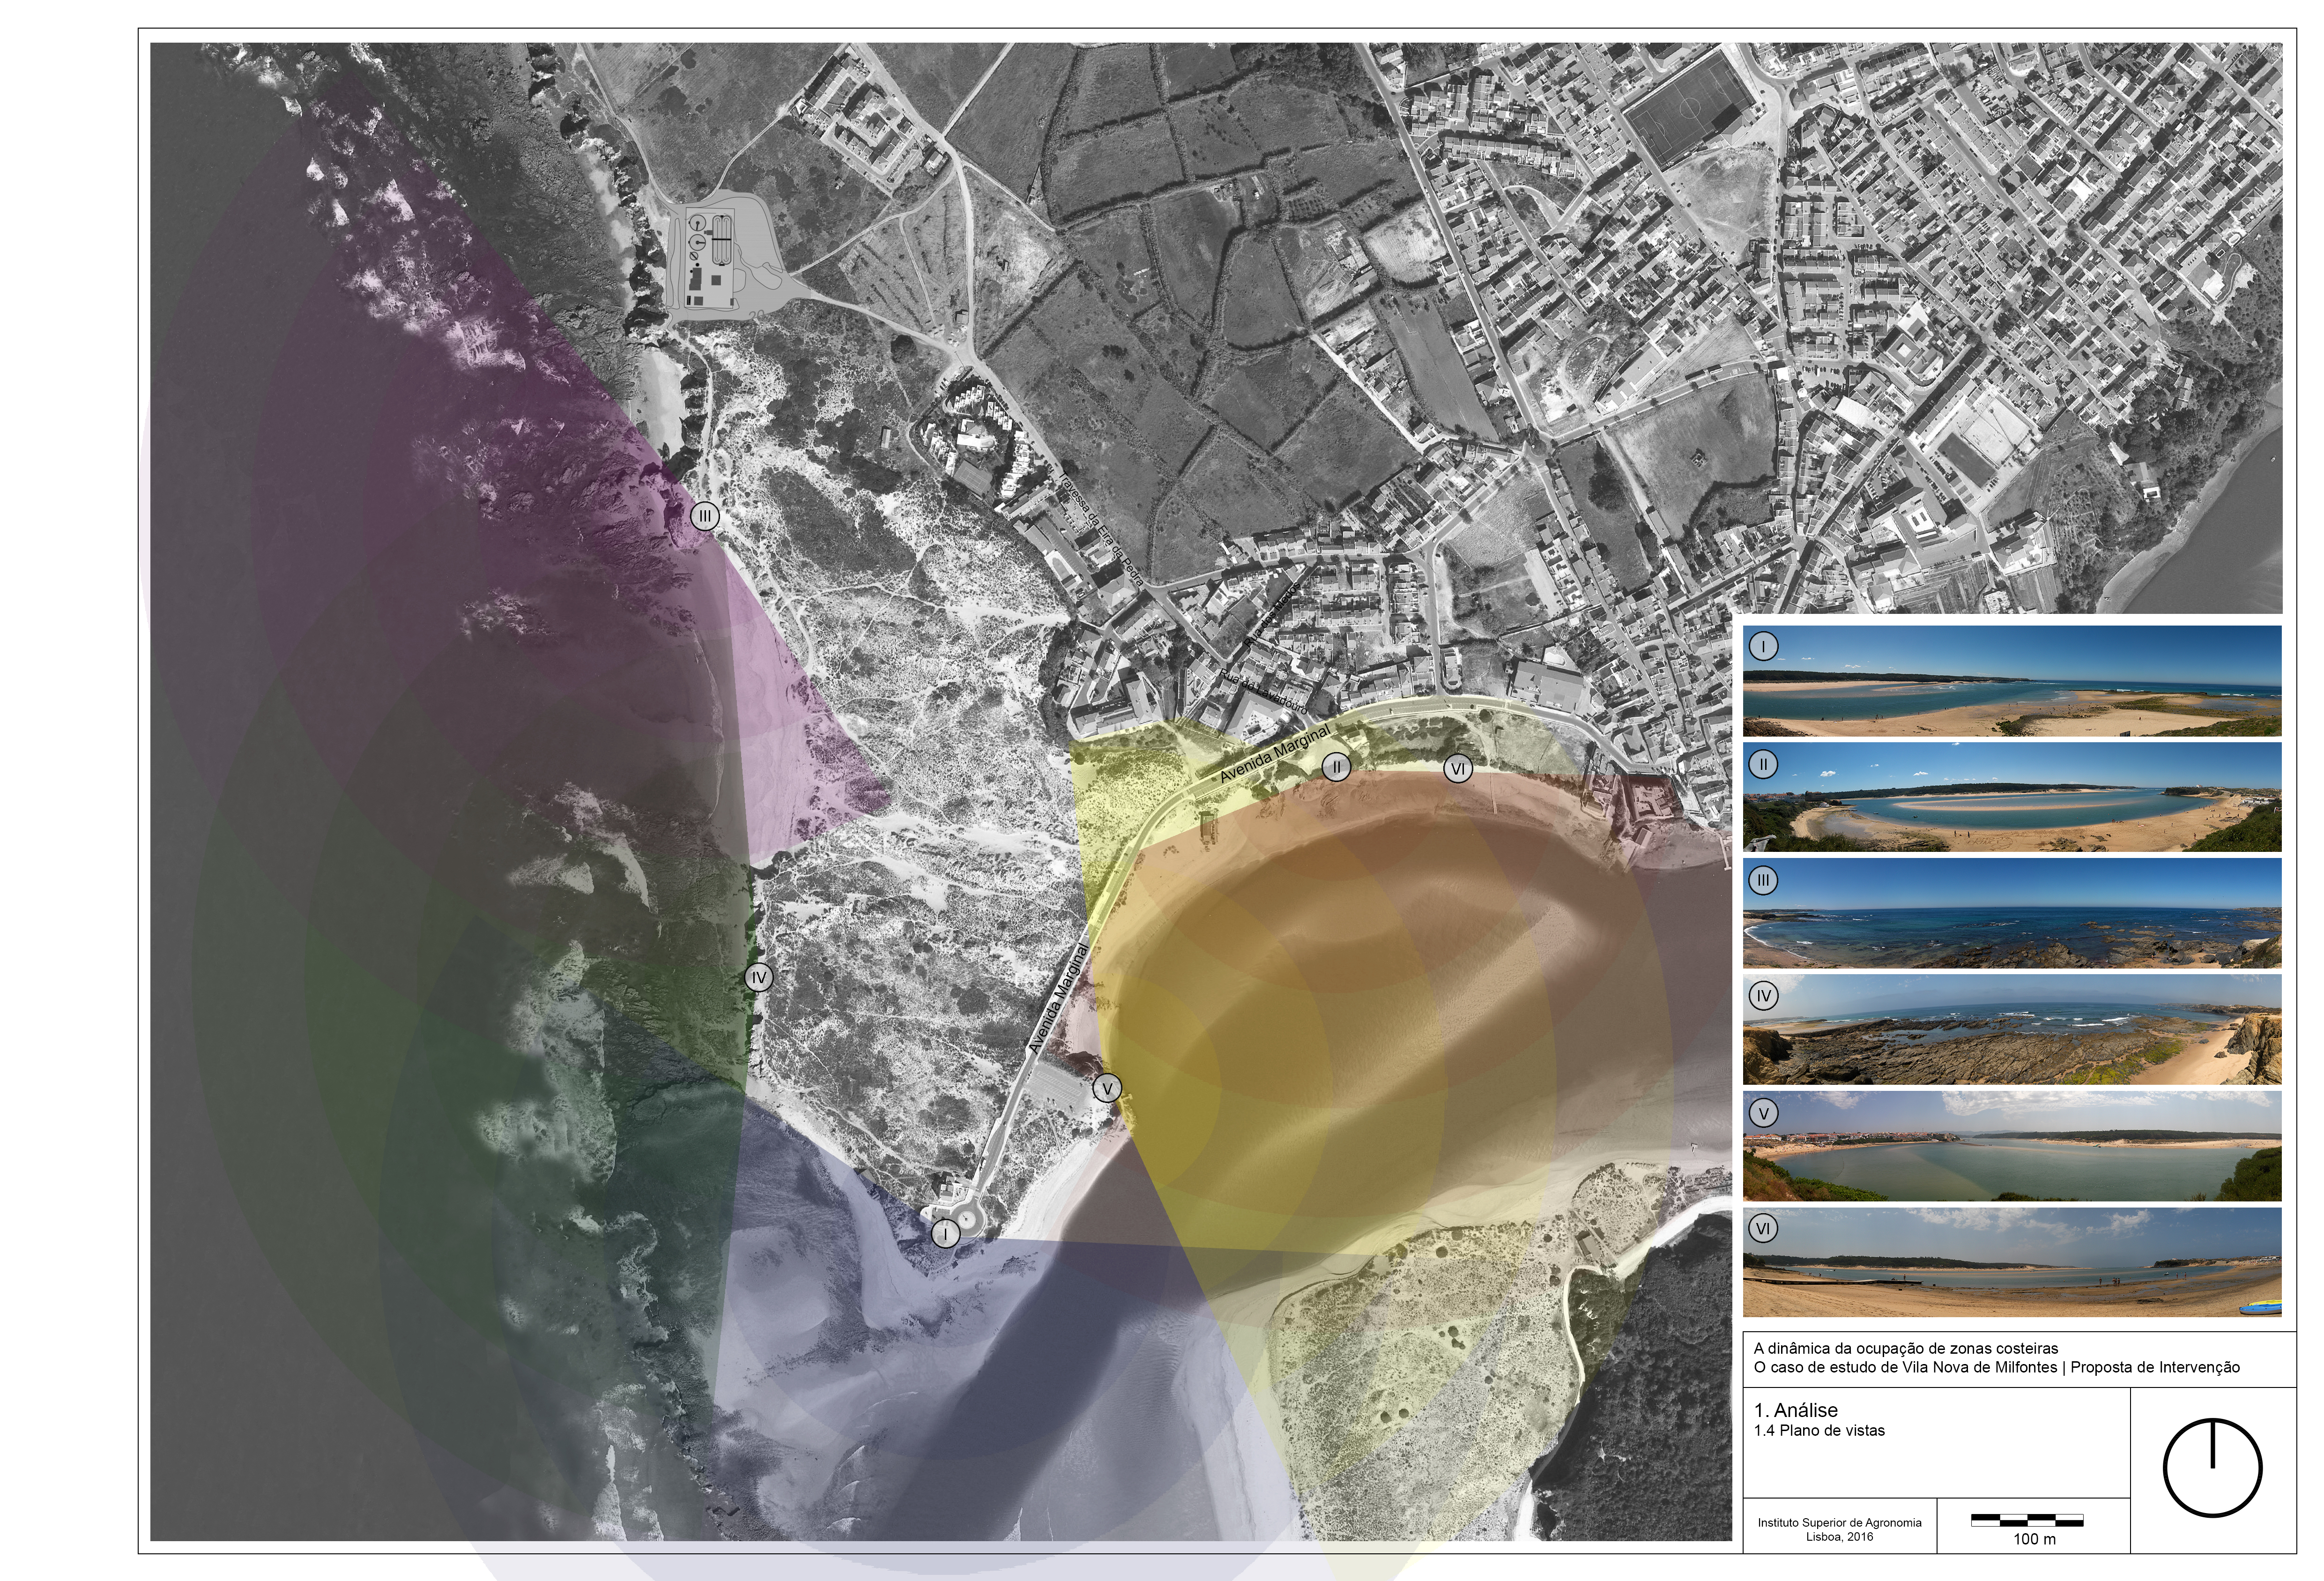This screenshot has height=1581, width=2324.
Task: Select panorama photo V thumbnail
Action: pyautogui.click(x=2012, y=1145)
